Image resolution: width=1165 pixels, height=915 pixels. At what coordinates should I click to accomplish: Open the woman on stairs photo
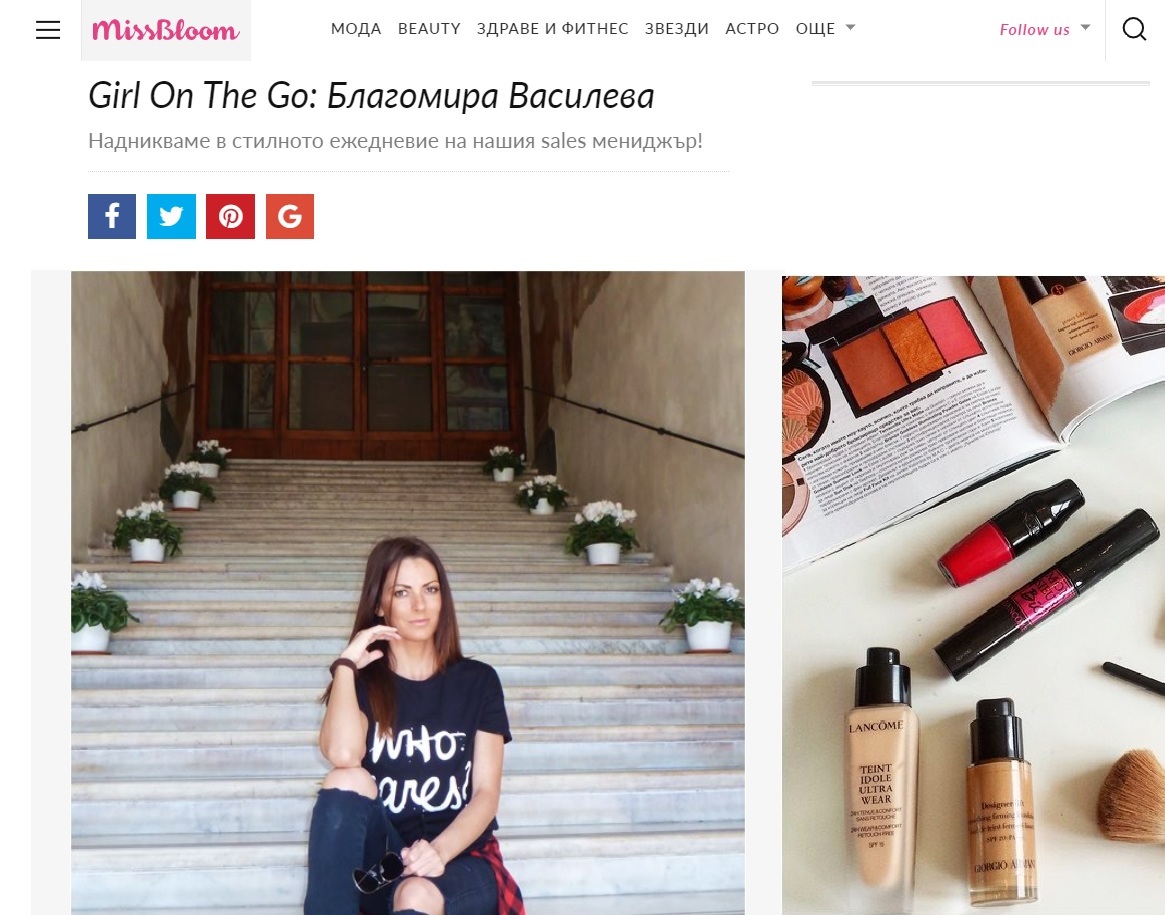point(408,593)
